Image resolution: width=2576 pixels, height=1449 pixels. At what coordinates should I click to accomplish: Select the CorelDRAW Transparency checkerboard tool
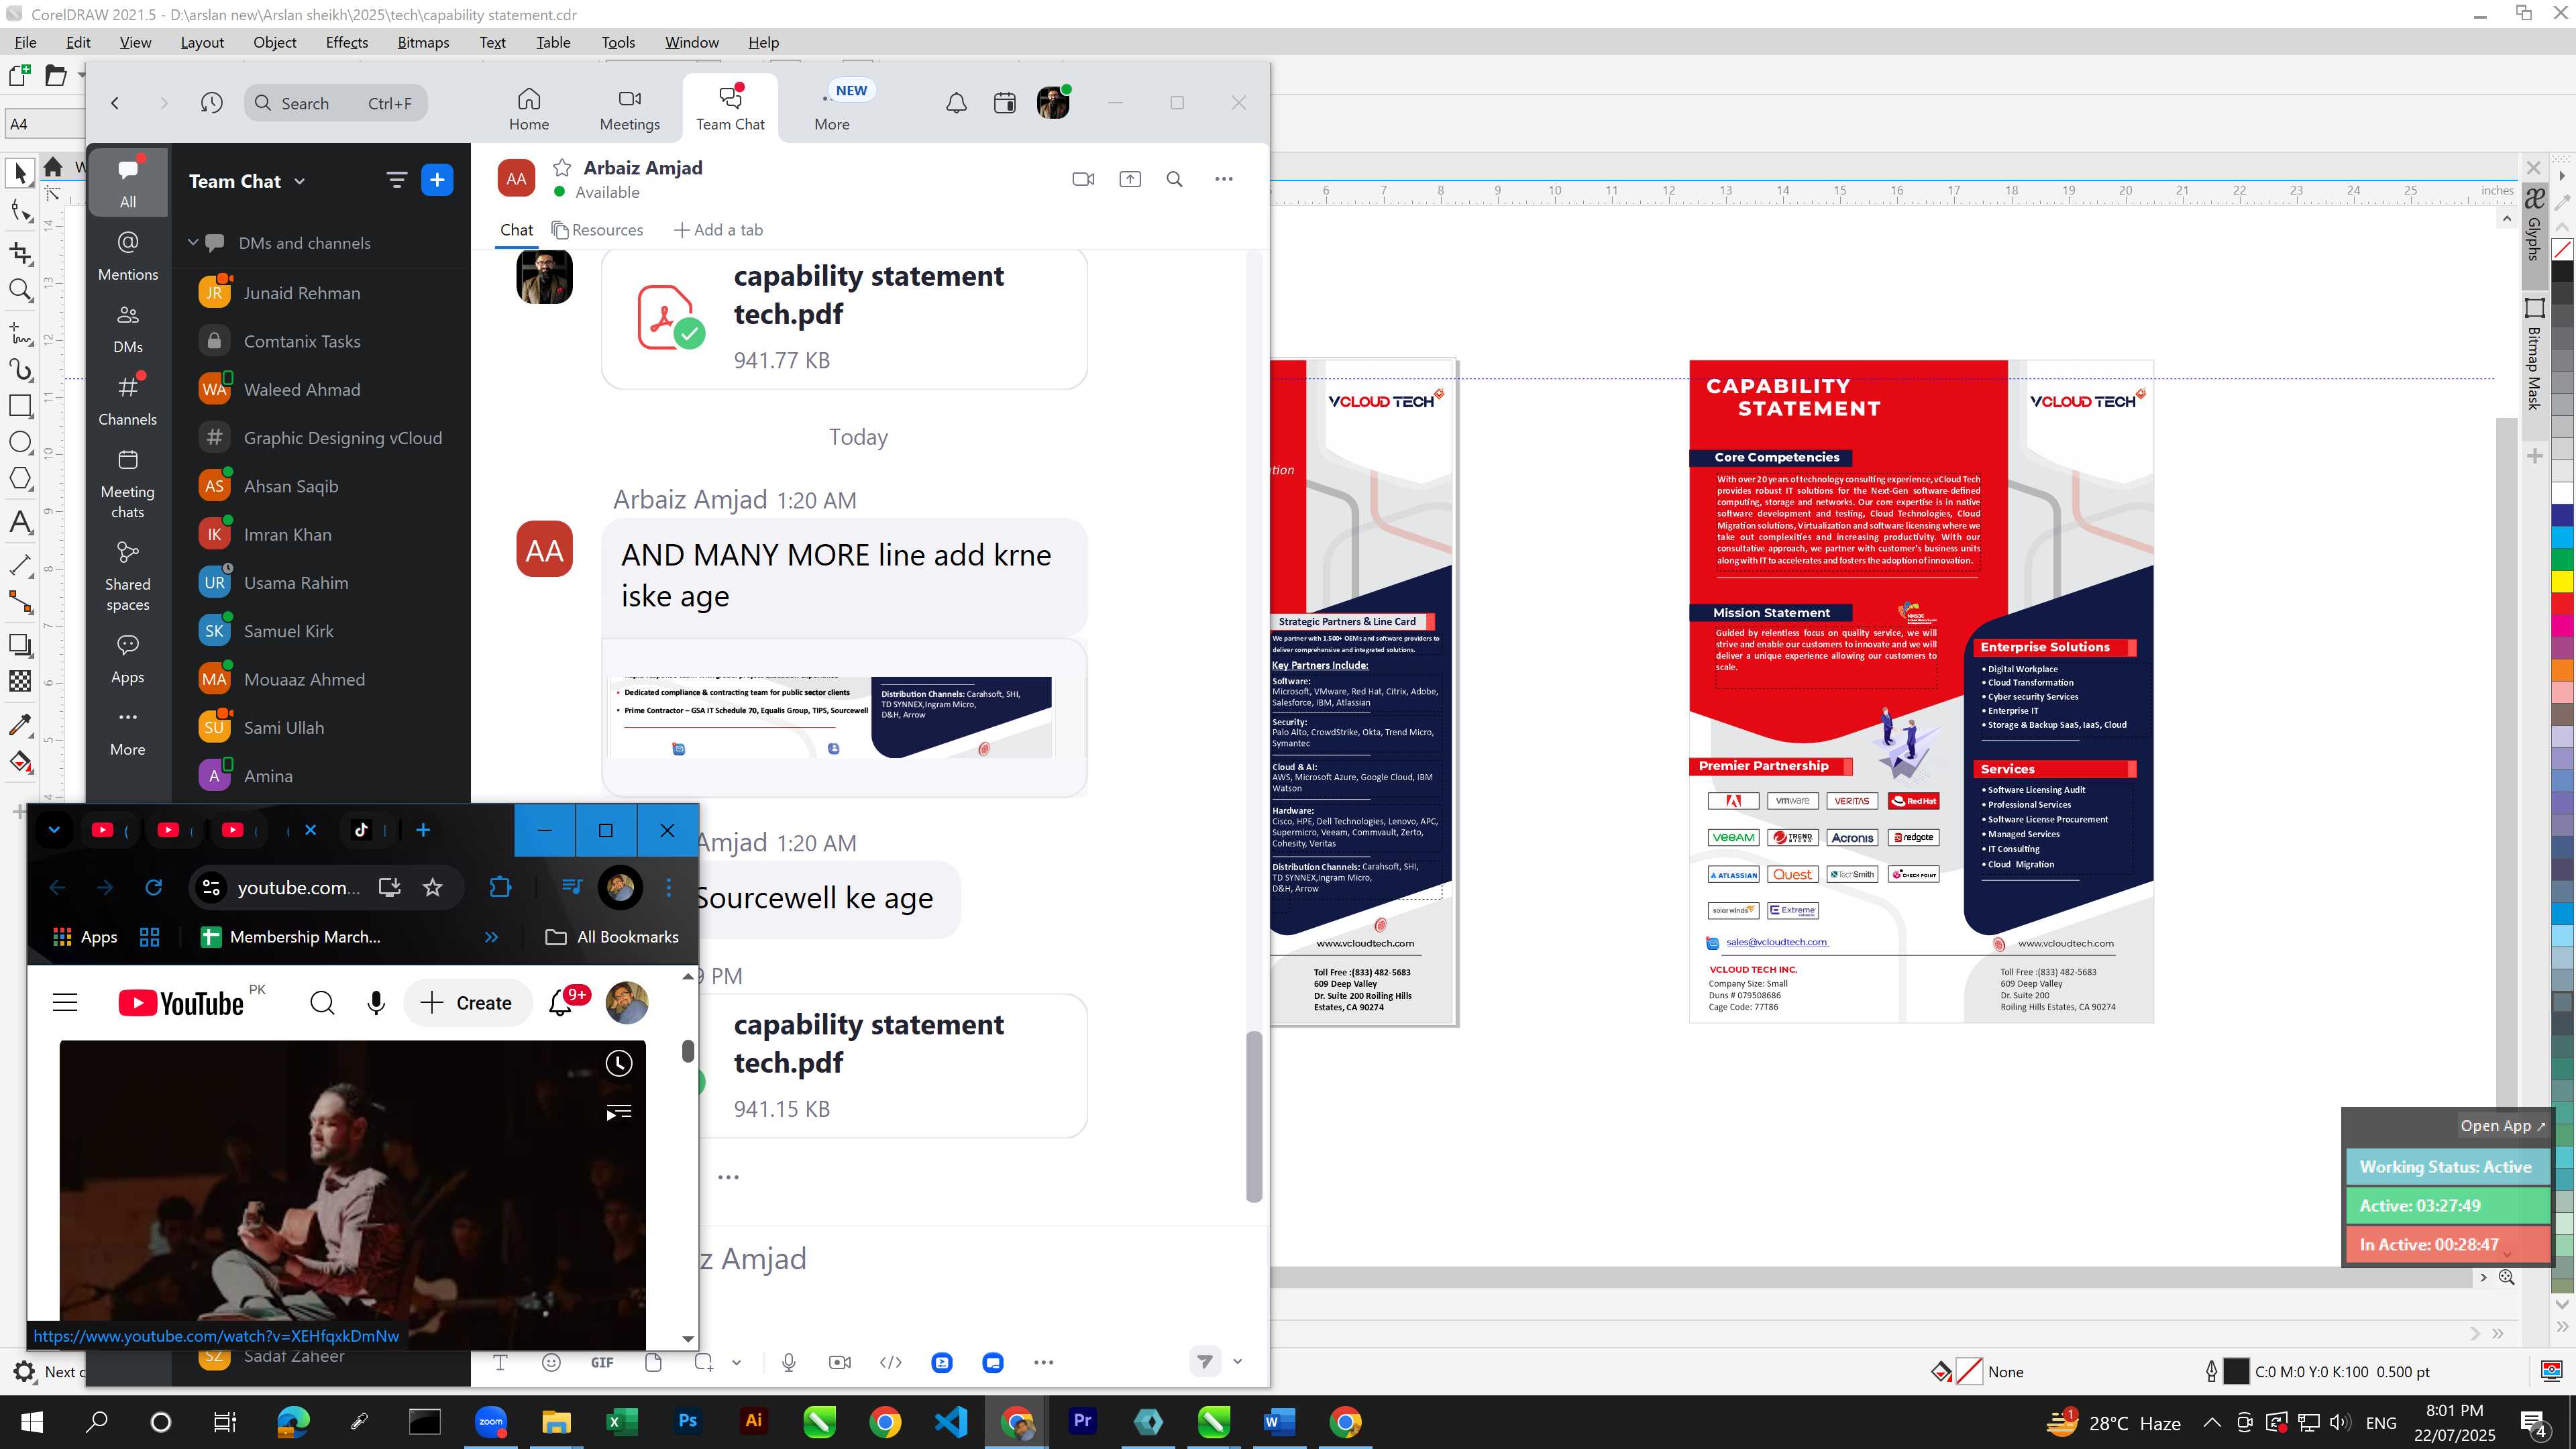pyautogui.click(x=20, y=681)
